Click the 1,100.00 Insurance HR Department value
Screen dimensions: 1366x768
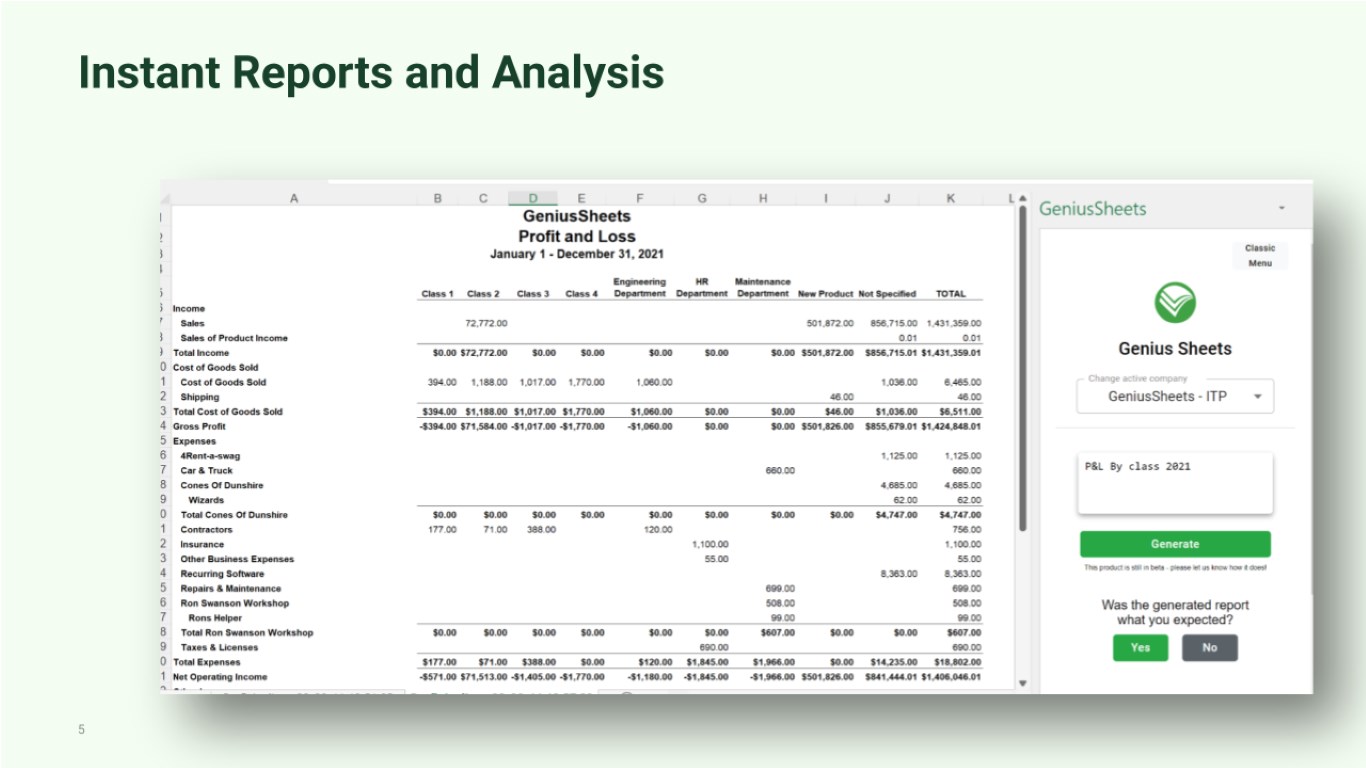pyautogui.click(x=710, y=545)
